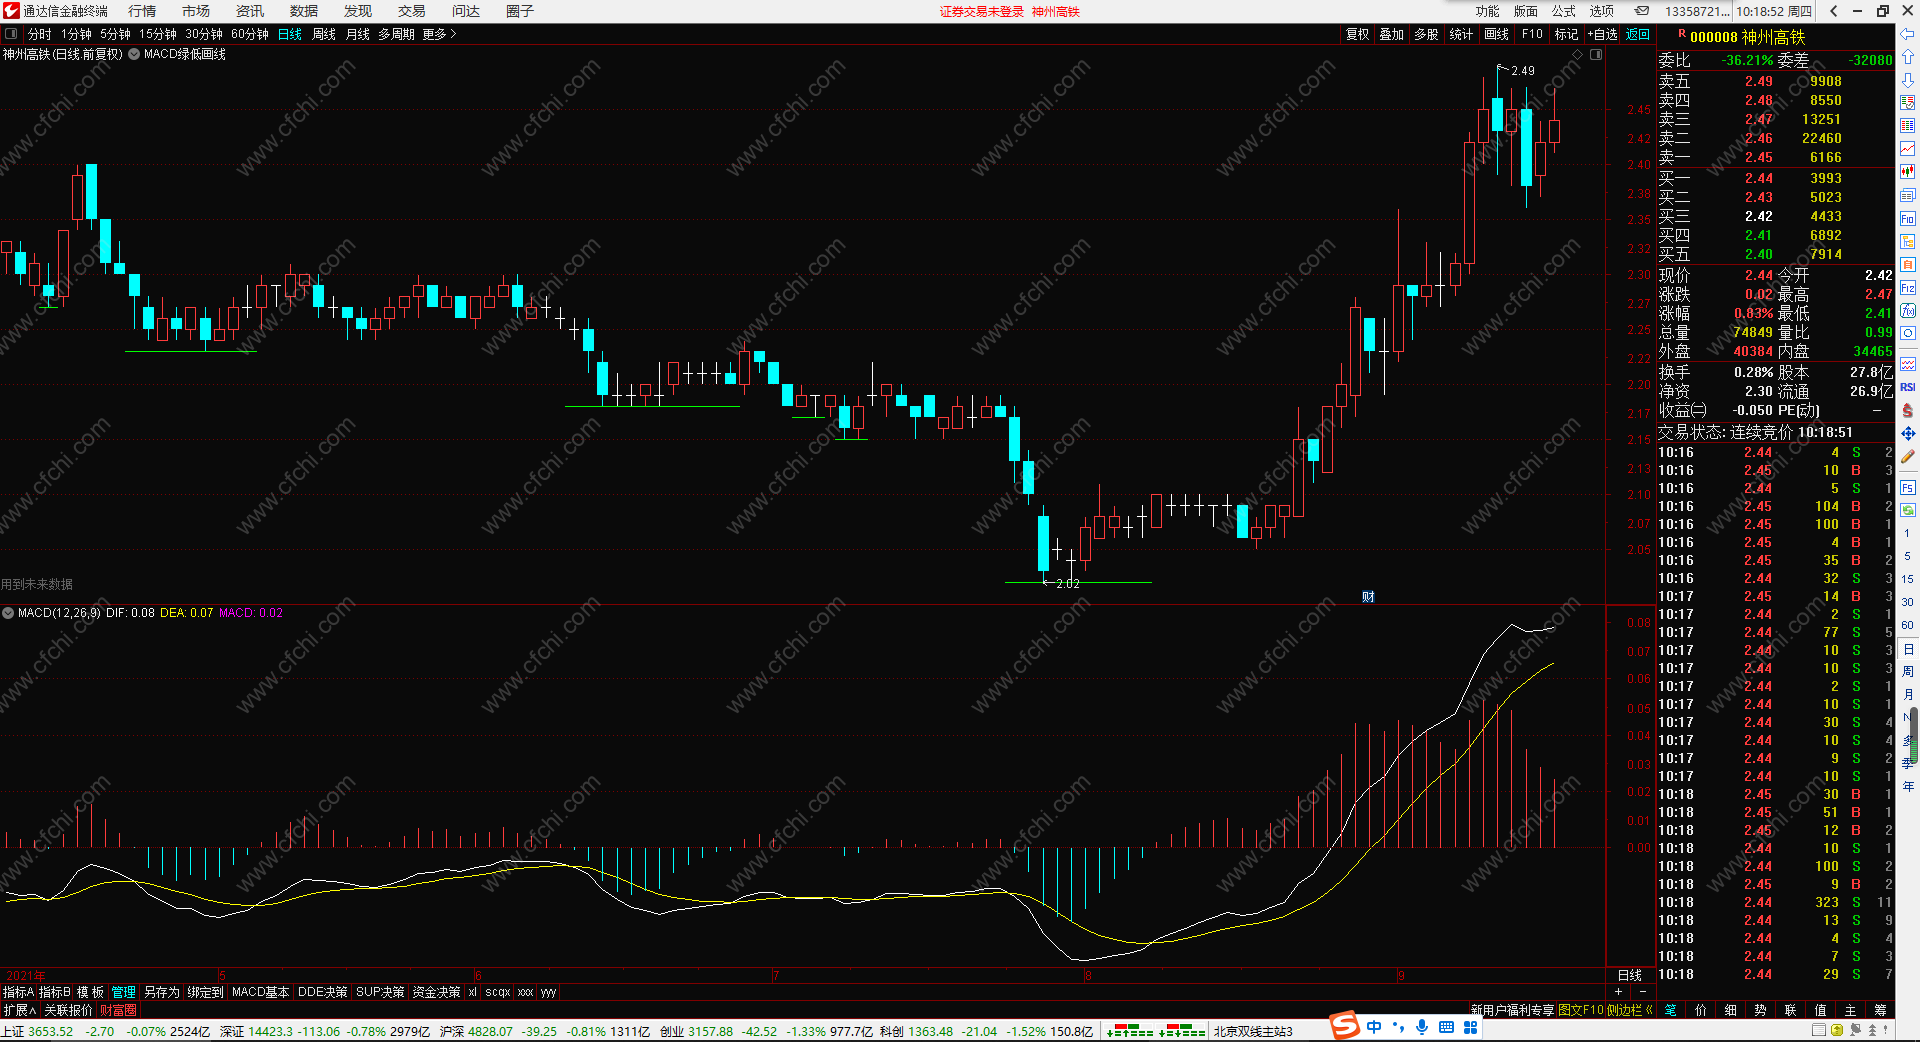Click the red S sidebar icon
Screen dimensions: 1920x1042
[1908, 410]
